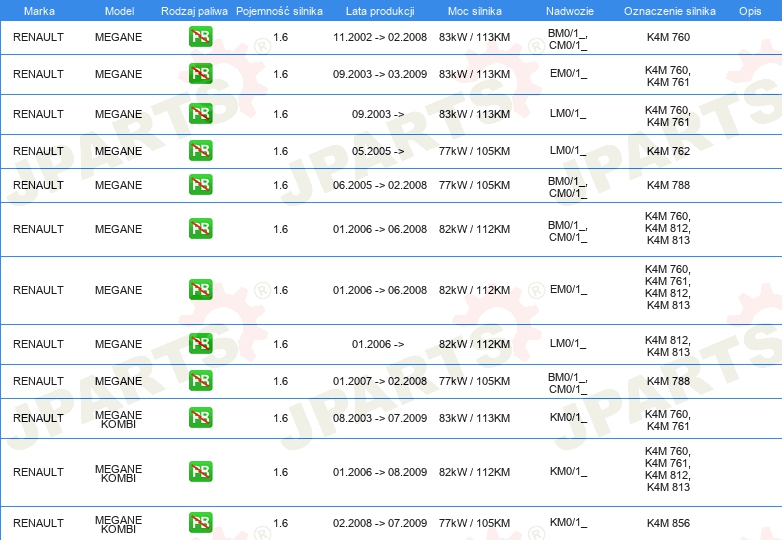The width and height of the screenshot is (782, 540).
Task: Click the fuel icon in the 01.2006 -> 08.2009 row
Action: 200,471
